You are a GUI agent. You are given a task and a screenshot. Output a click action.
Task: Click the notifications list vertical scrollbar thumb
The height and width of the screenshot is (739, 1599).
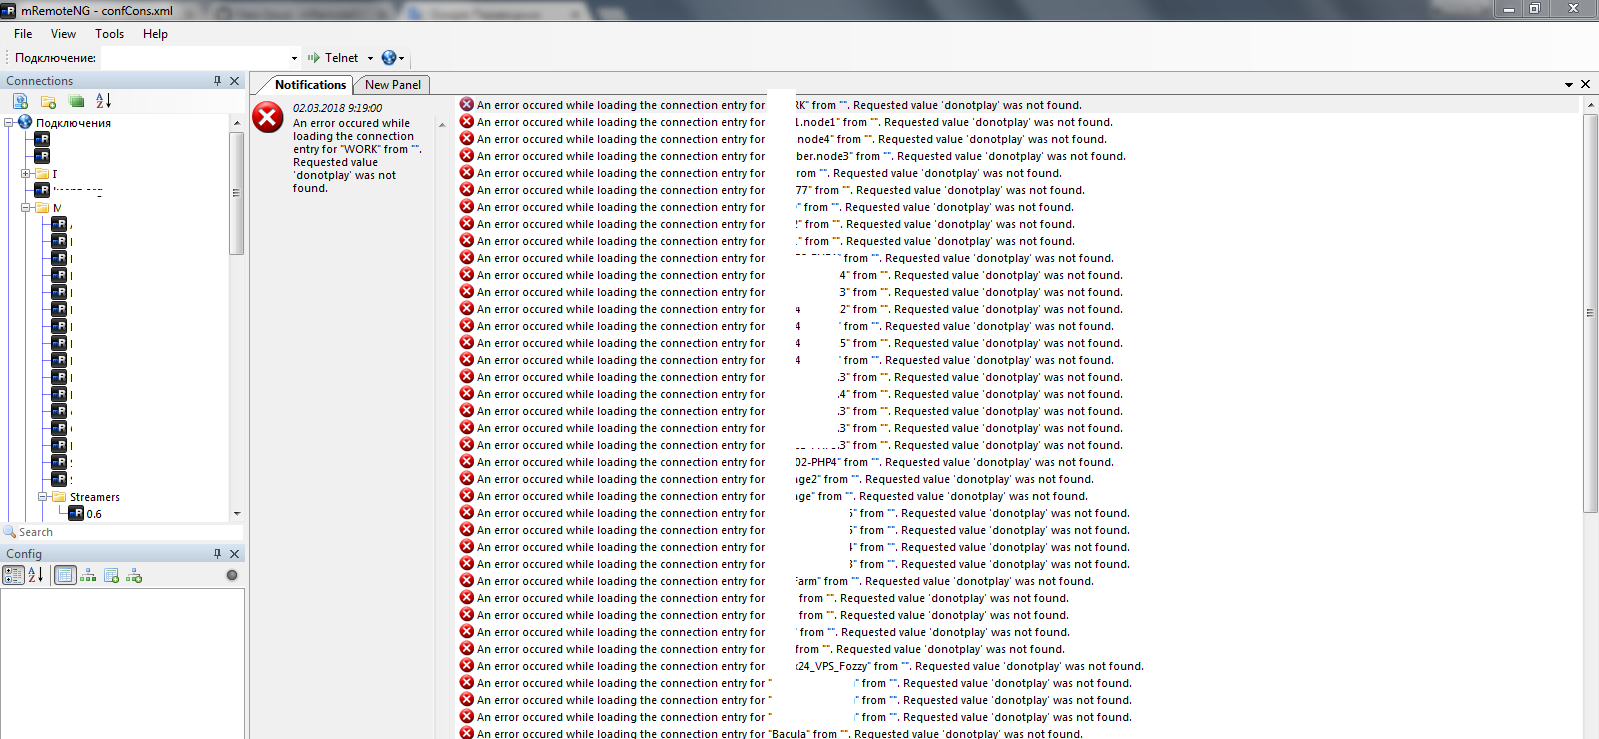coord(1590,313)
